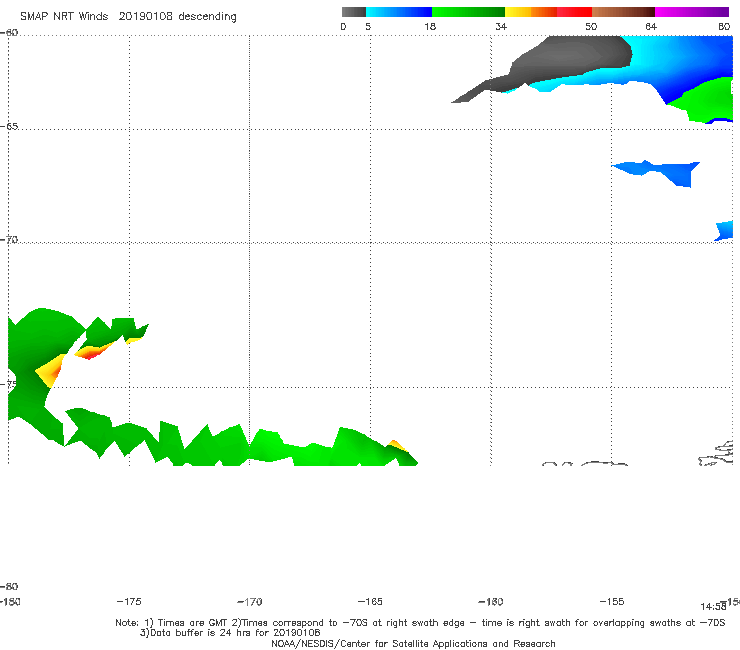
Task: Click the magenta-purple segment of the color bar
Action: pos(692,12)
